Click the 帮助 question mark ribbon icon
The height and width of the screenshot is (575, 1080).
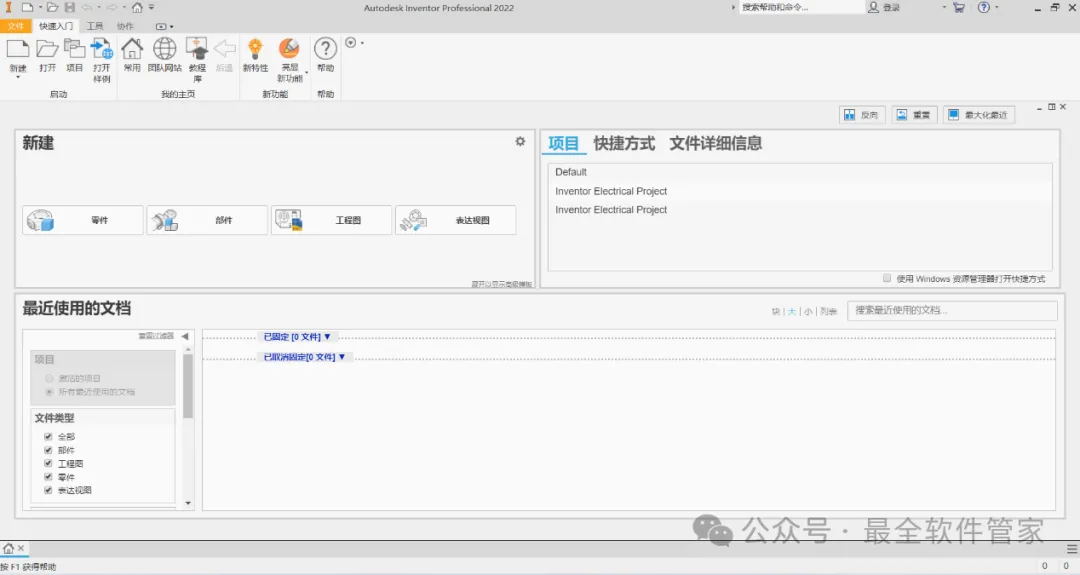pyautogui.click(x=325, y=49)
